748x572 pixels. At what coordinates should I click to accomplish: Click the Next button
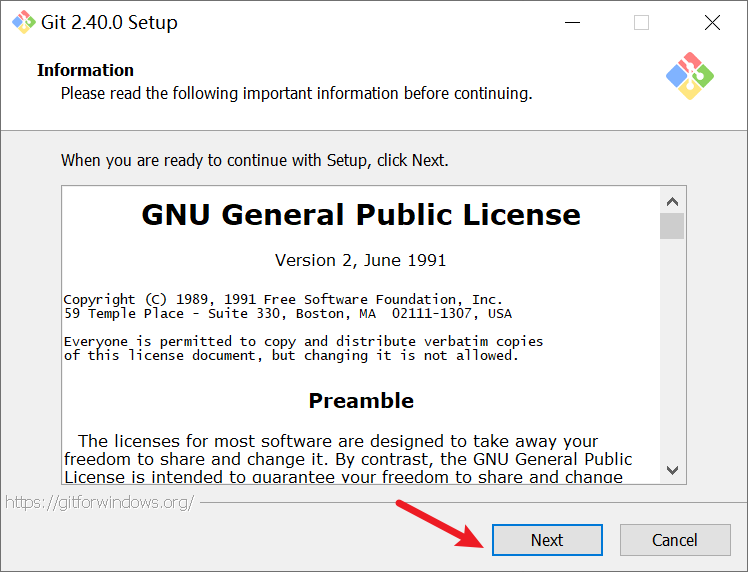(547, 540)
